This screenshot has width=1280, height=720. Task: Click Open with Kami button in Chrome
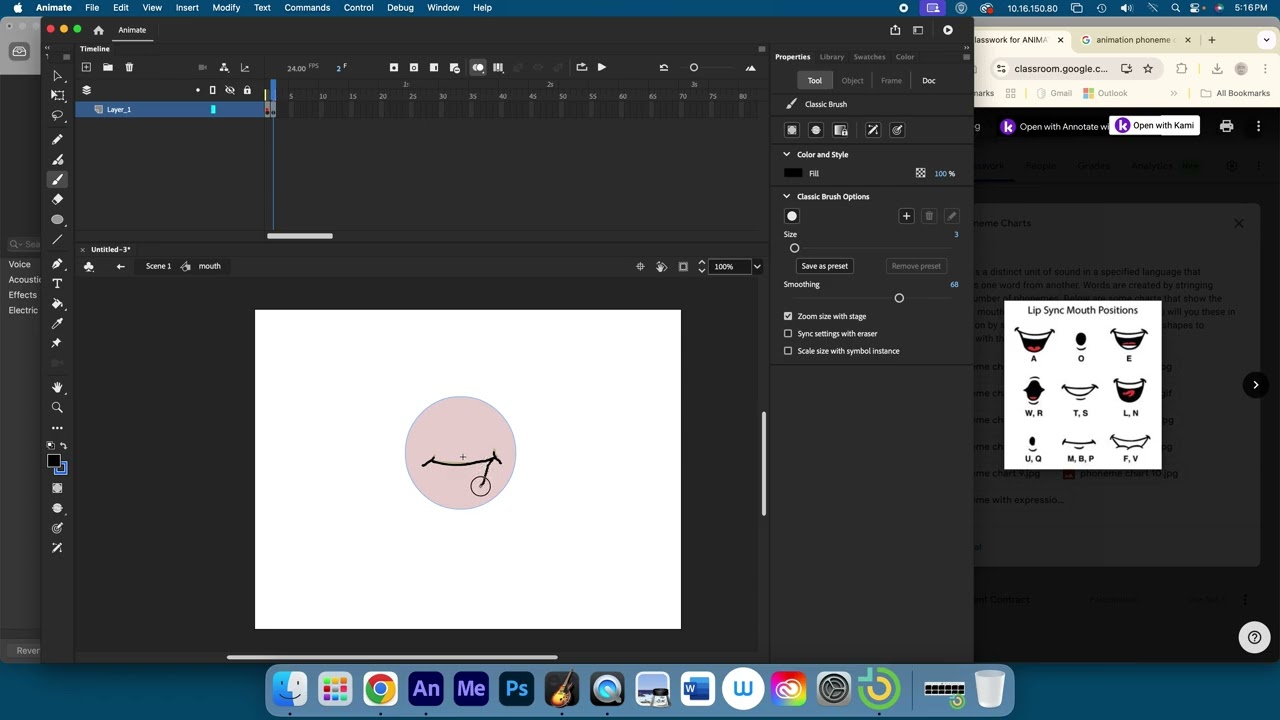point(1156,126)
